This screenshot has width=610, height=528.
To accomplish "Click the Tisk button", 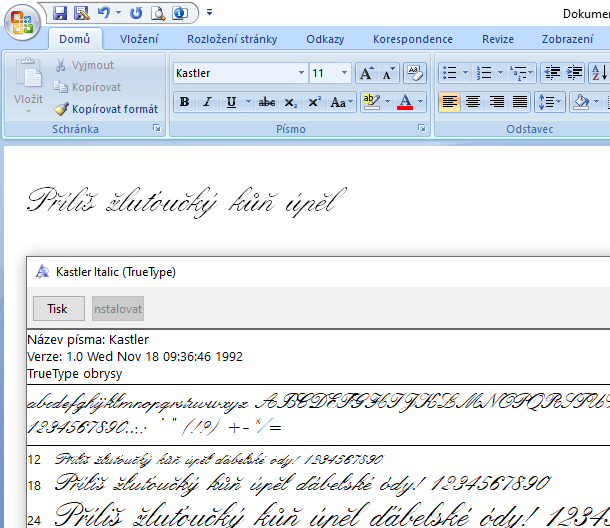I will 58,309.
